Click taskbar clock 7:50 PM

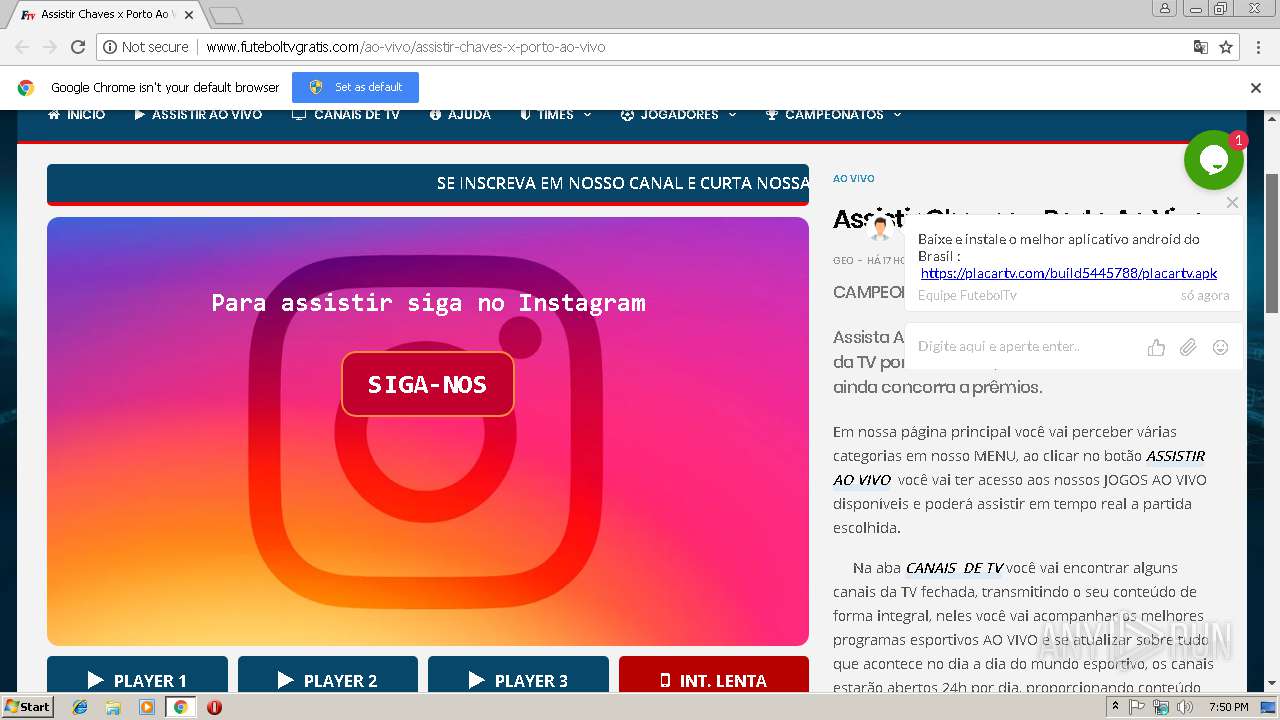[1228, 707]
